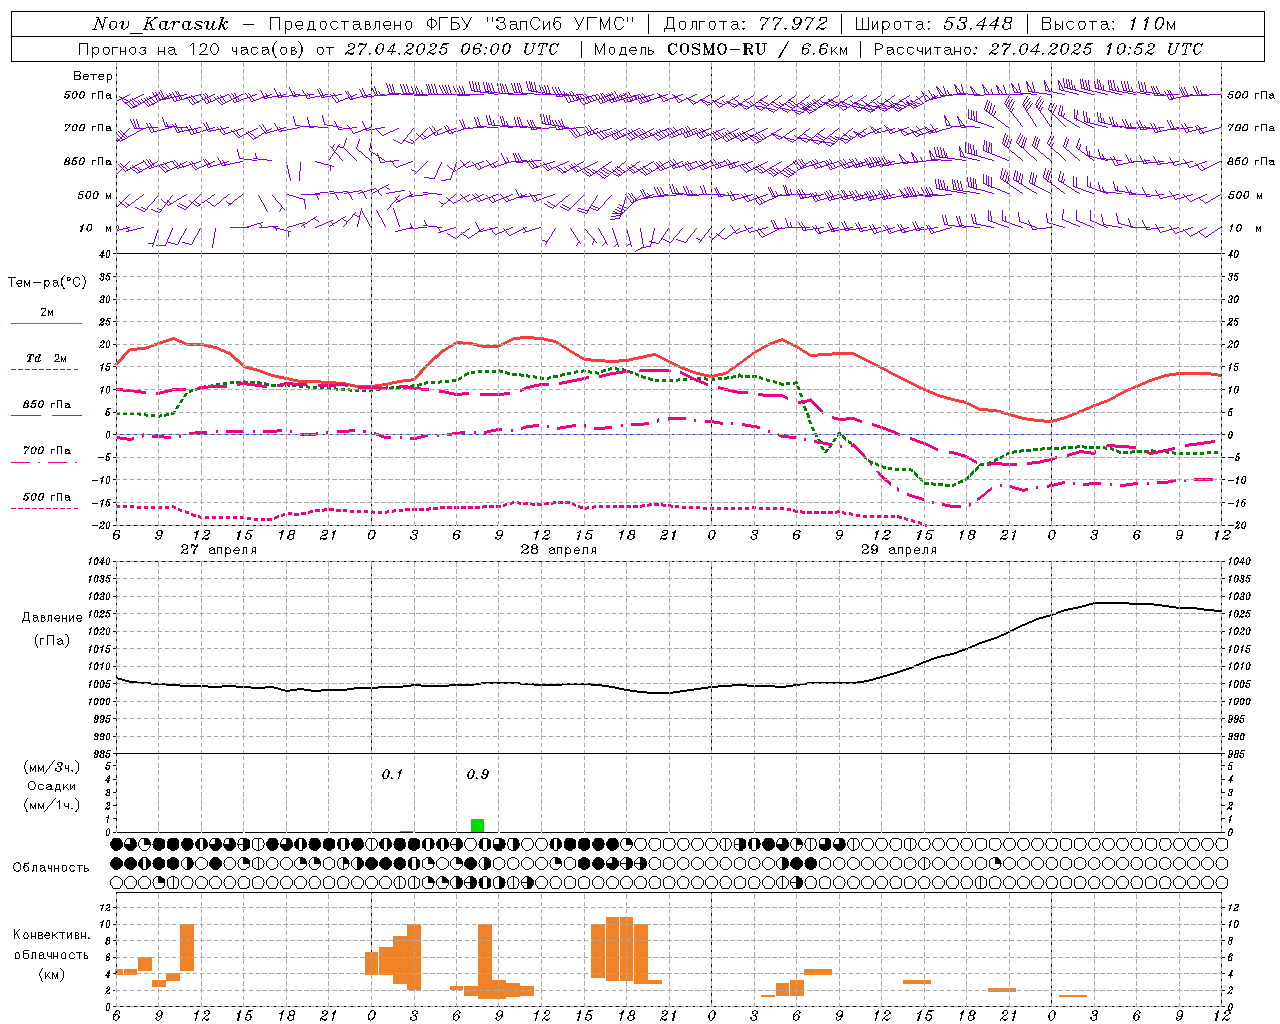Click the forecast header Прогноз на 120 часа(ов)
The image size is (1280, 1024).
[x=192, y=49]
